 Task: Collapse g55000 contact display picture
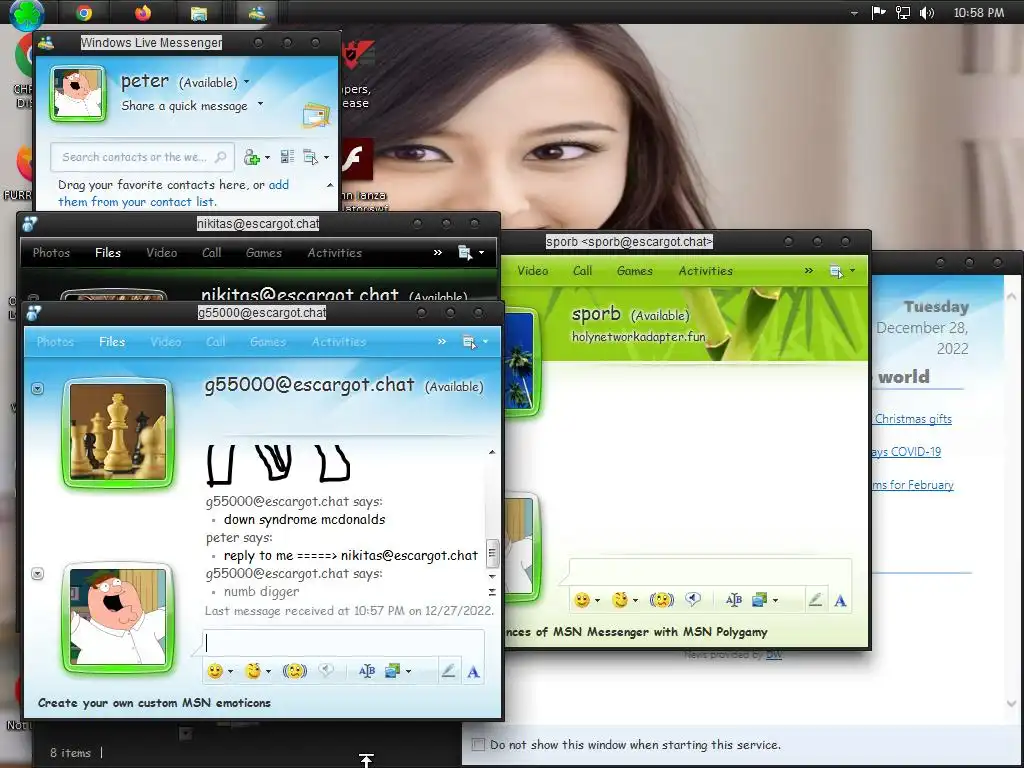coord(37,389)
